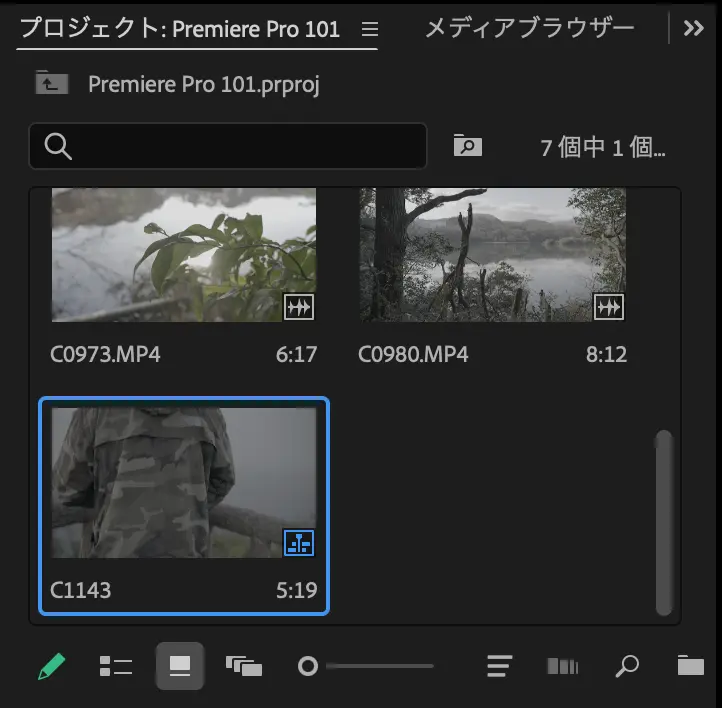722x708 pixels.
Task: Navigate up using the folder-up icon
Action: tap(52, 83)
